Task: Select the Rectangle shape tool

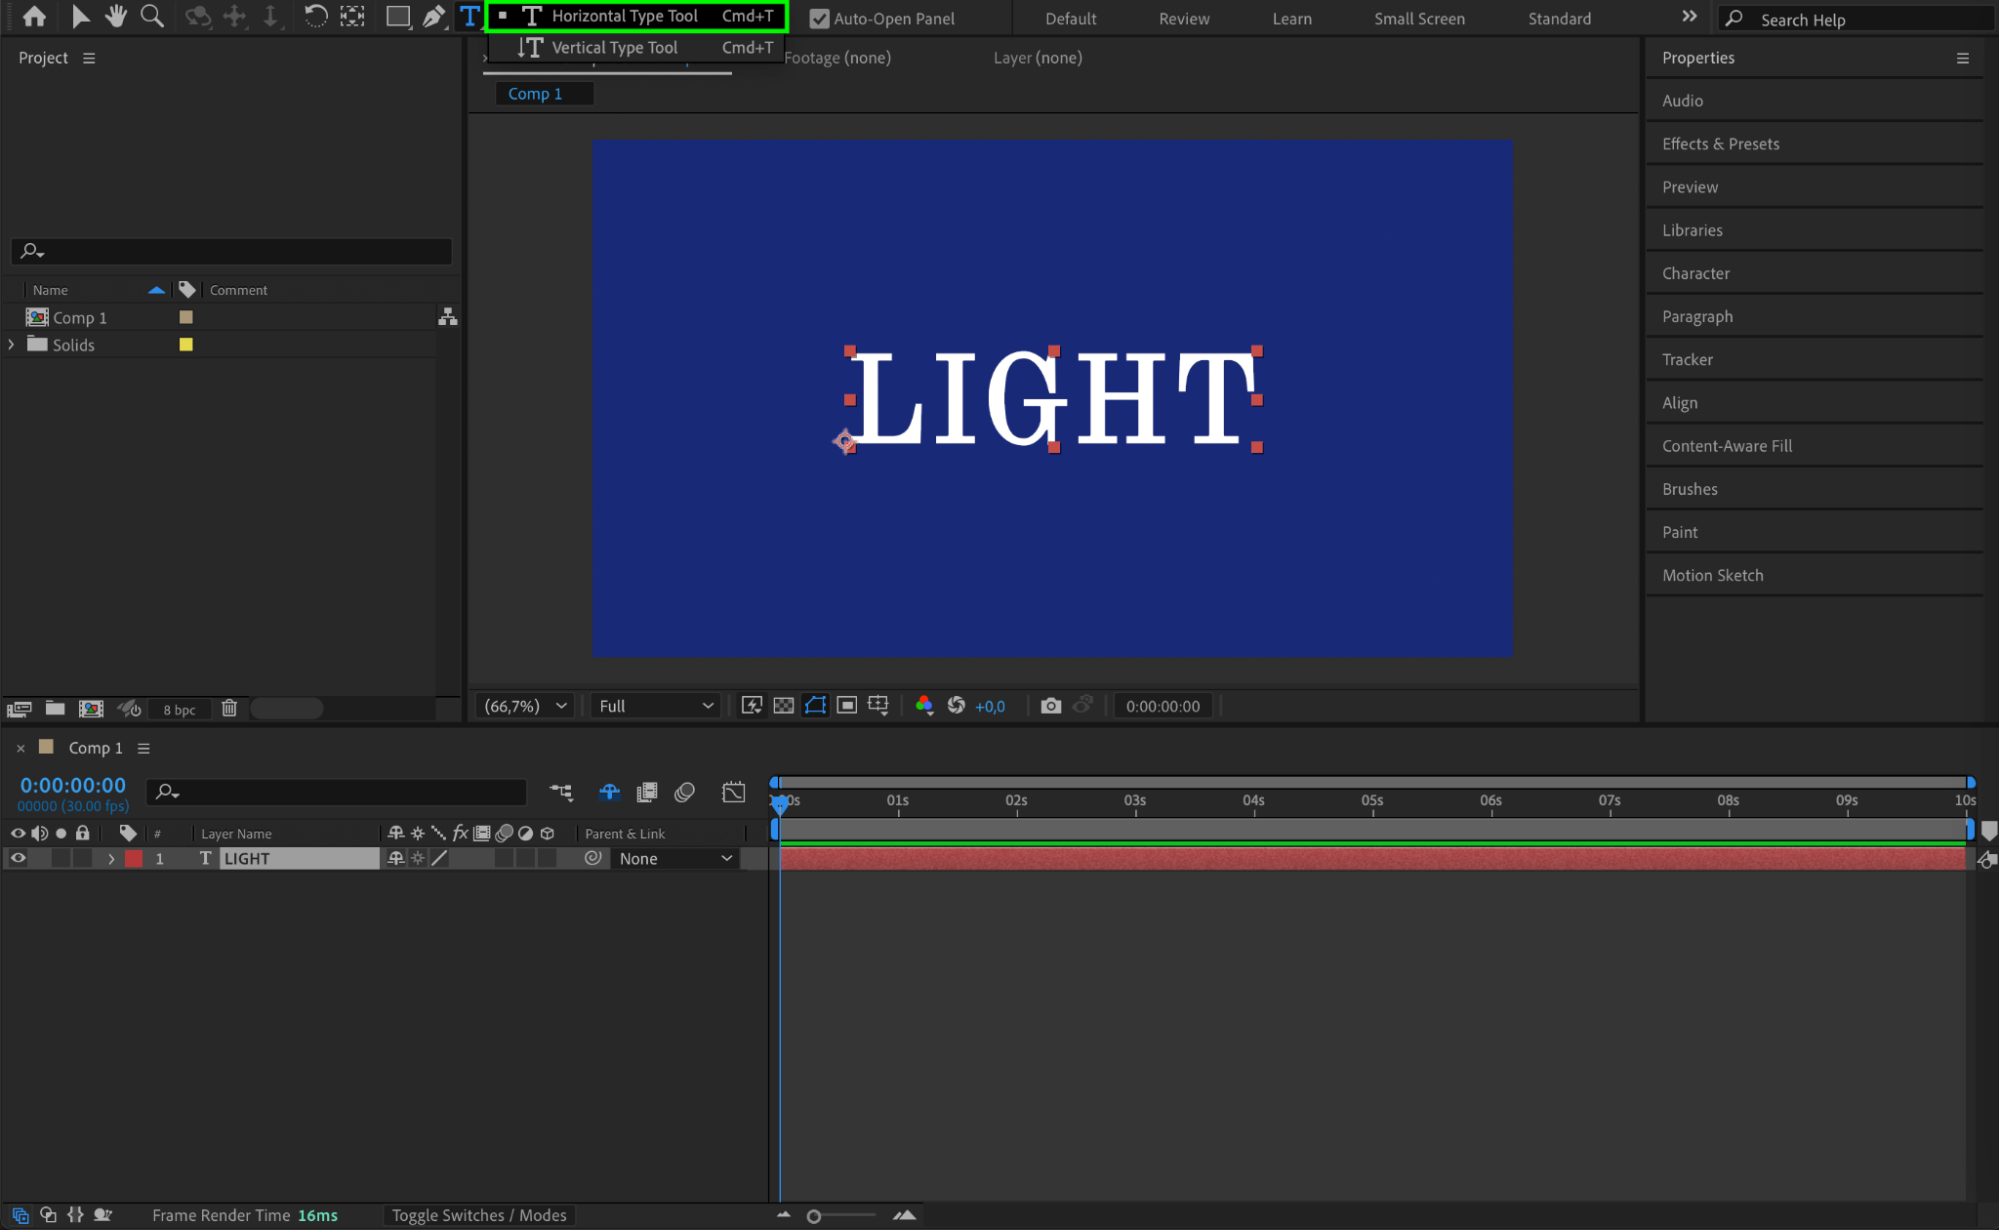Action: (397, 16)
